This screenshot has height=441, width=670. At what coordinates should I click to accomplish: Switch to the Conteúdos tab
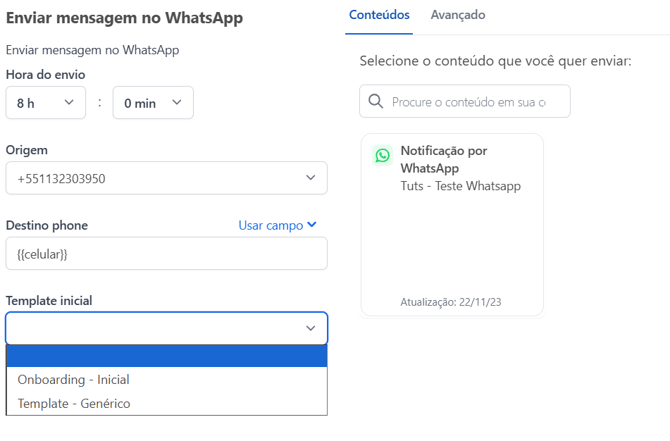tap(379, 15)
